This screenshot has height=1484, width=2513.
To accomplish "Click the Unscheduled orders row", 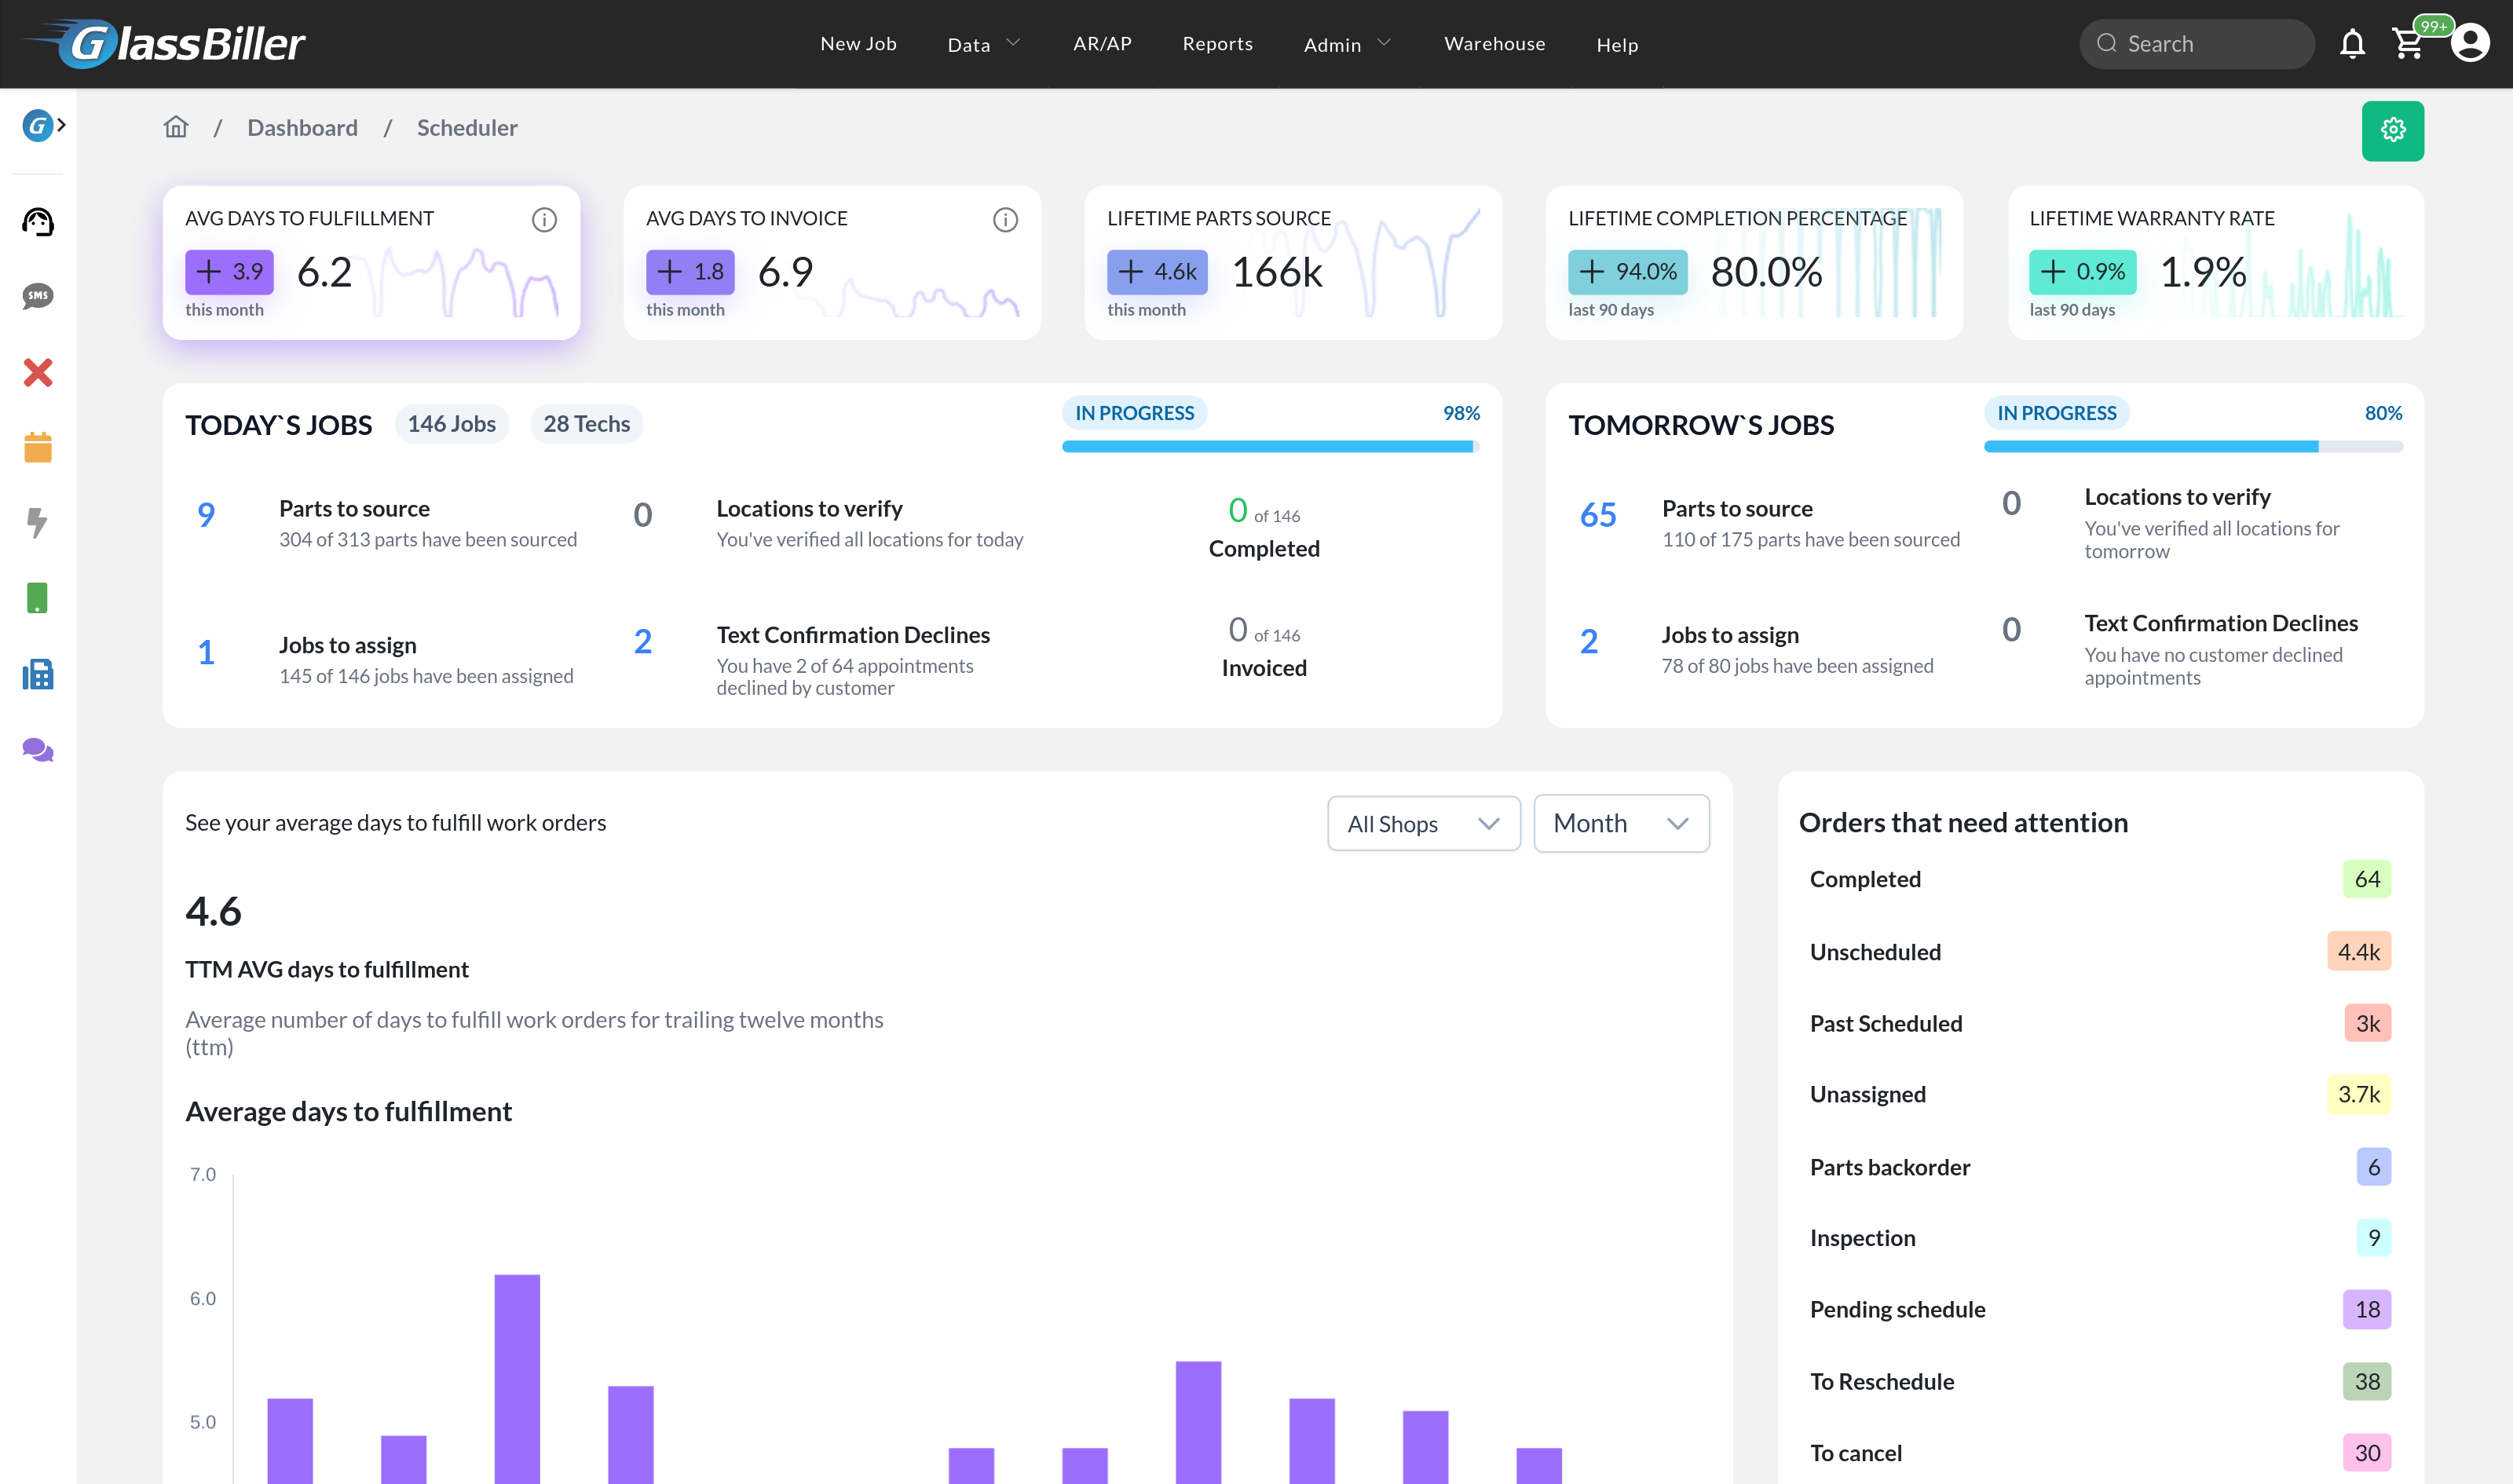I will [2098, 952].
